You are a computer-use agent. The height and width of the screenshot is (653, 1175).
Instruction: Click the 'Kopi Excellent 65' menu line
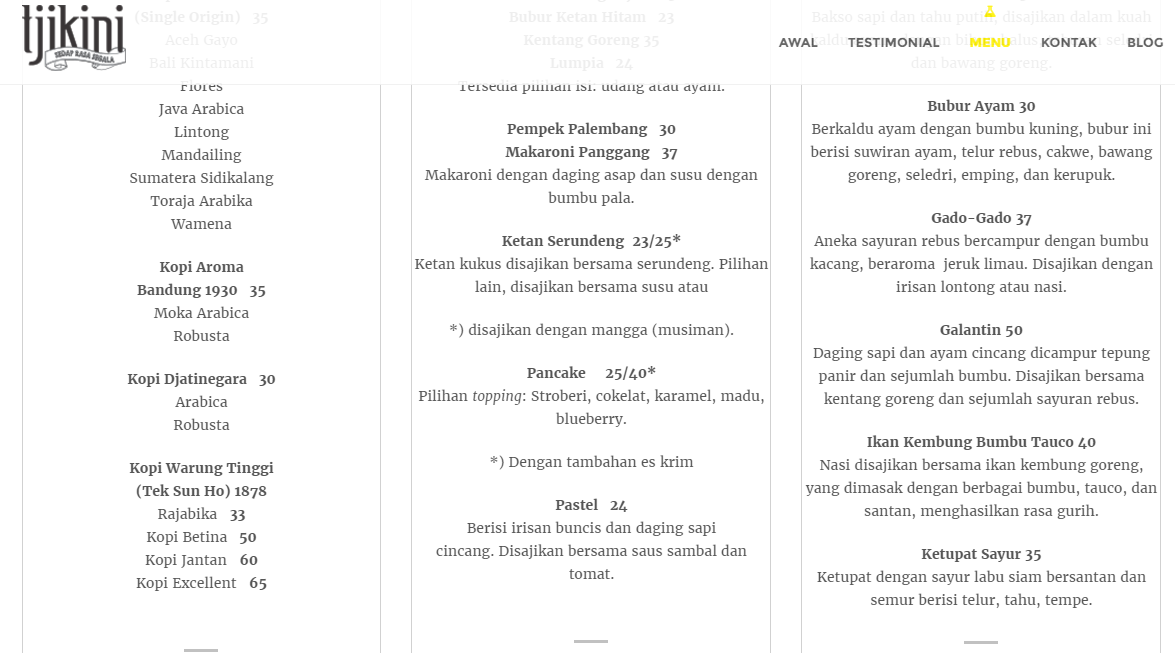pos(200,583)
